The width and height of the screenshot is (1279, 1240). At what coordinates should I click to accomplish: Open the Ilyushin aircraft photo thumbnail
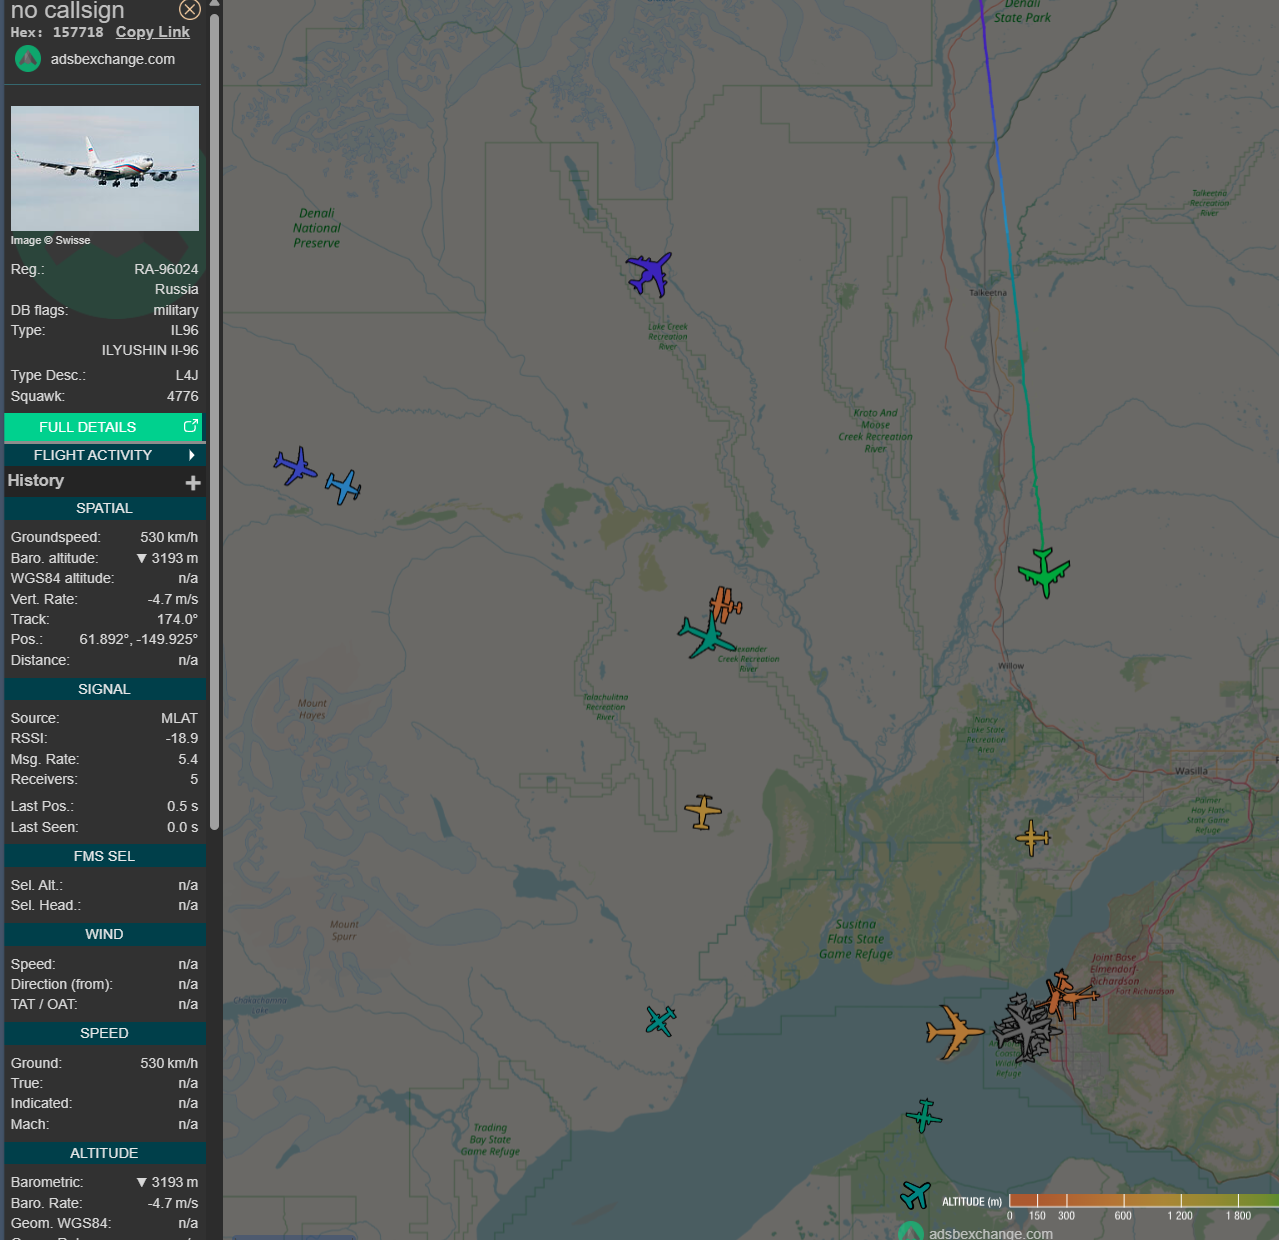pos(105,168)
